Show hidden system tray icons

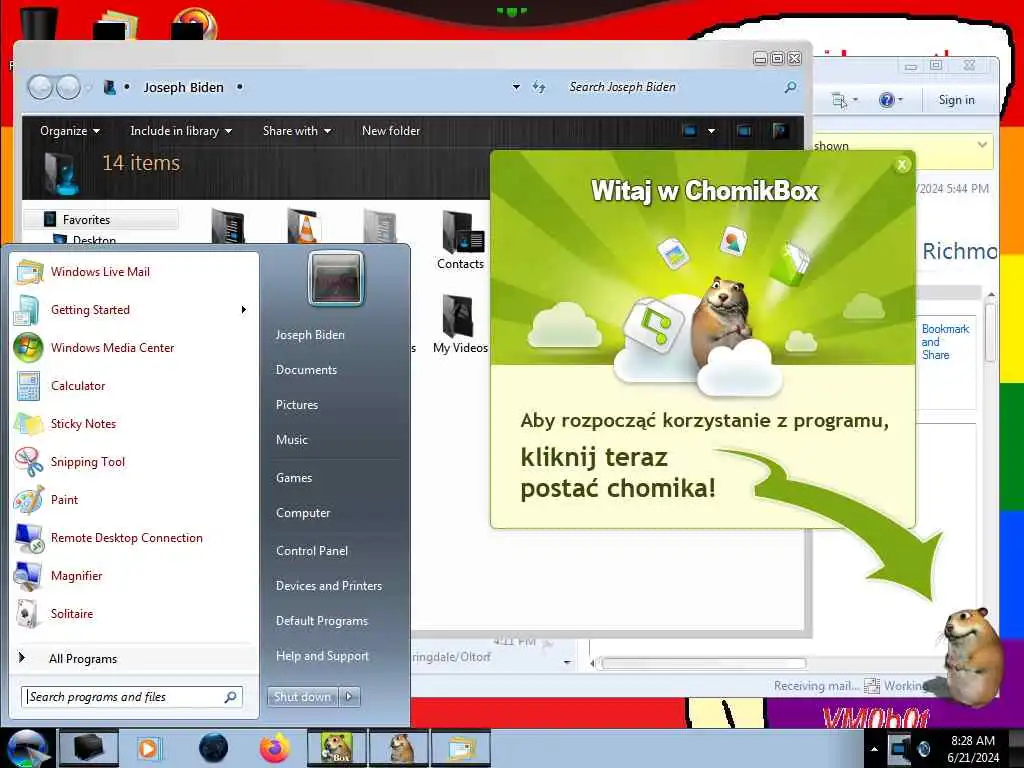874,749
